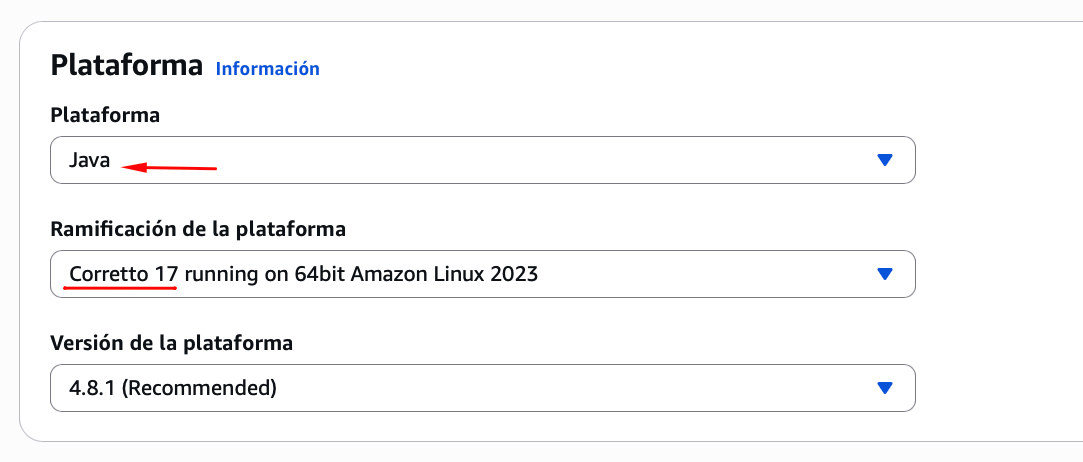Click the red arrow pointing at Java
Screen dimensions: 1083x462
click(x=176, y=168)
